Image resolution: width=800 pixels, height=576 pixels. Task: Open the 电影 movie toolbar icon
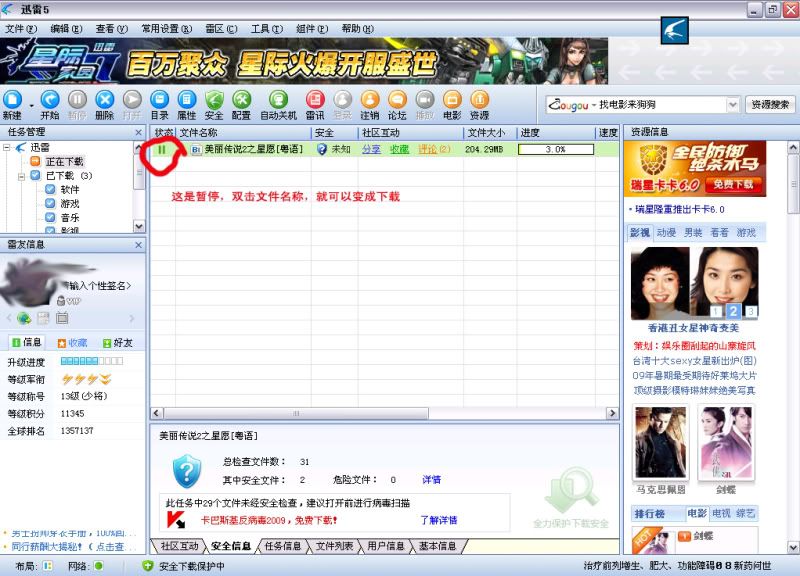point(452,100)
